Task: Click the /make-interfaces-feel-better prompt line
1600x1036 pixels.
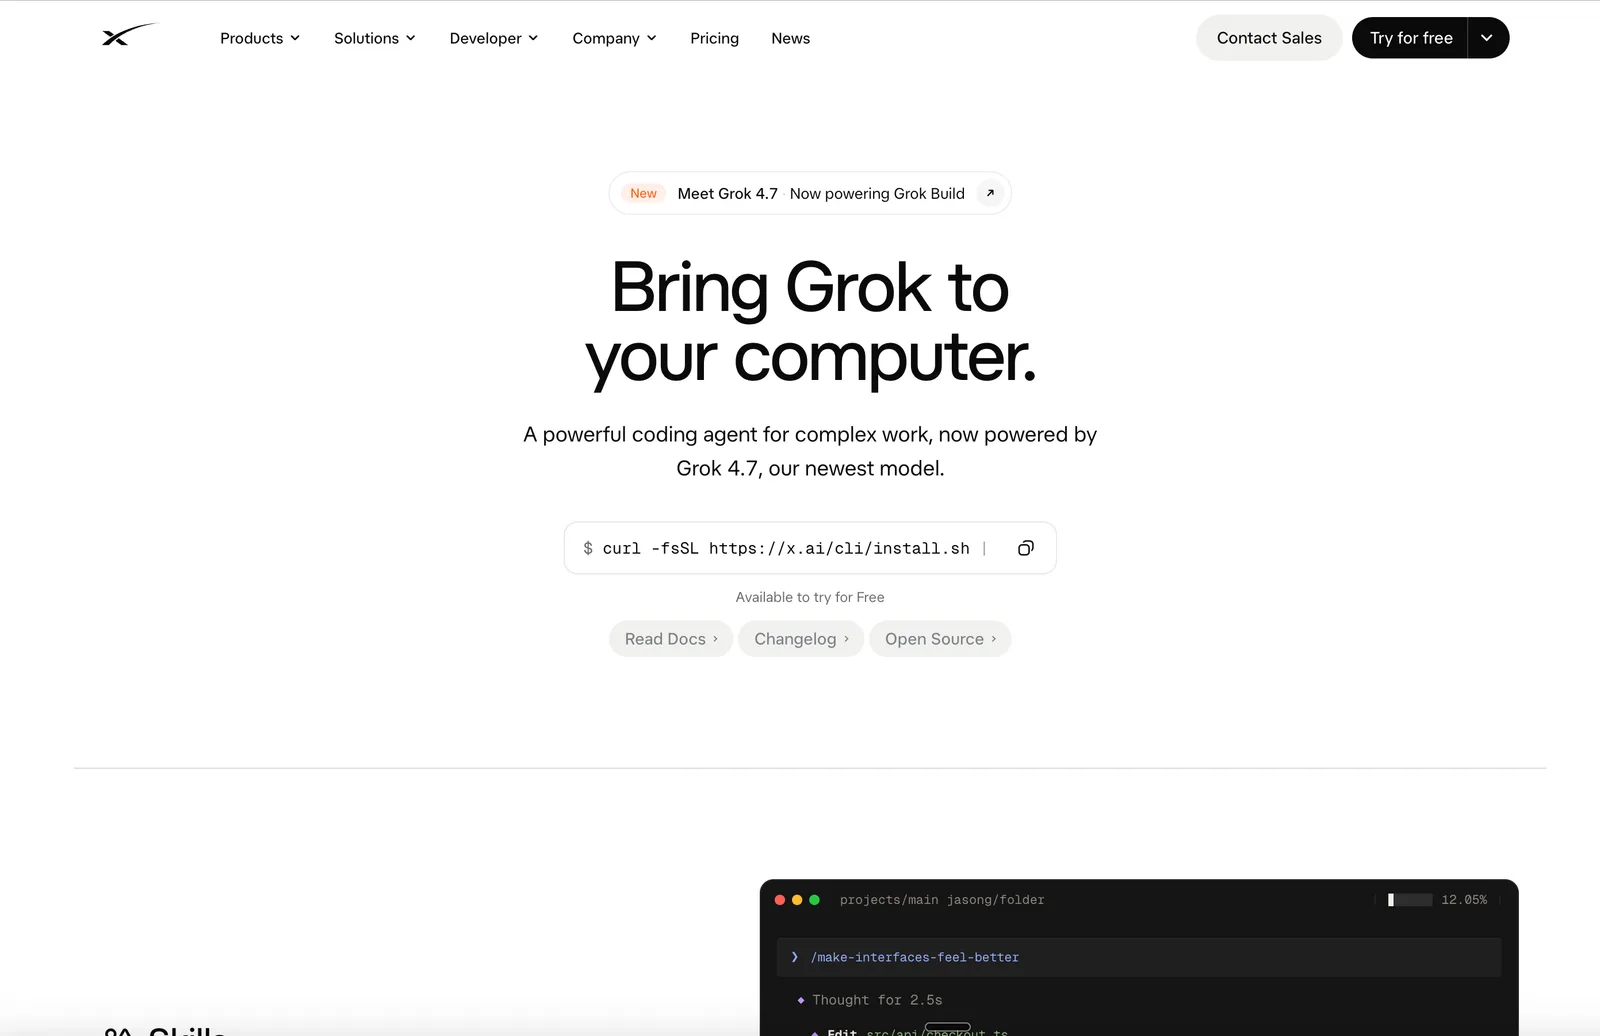Action: [1139, 957]
